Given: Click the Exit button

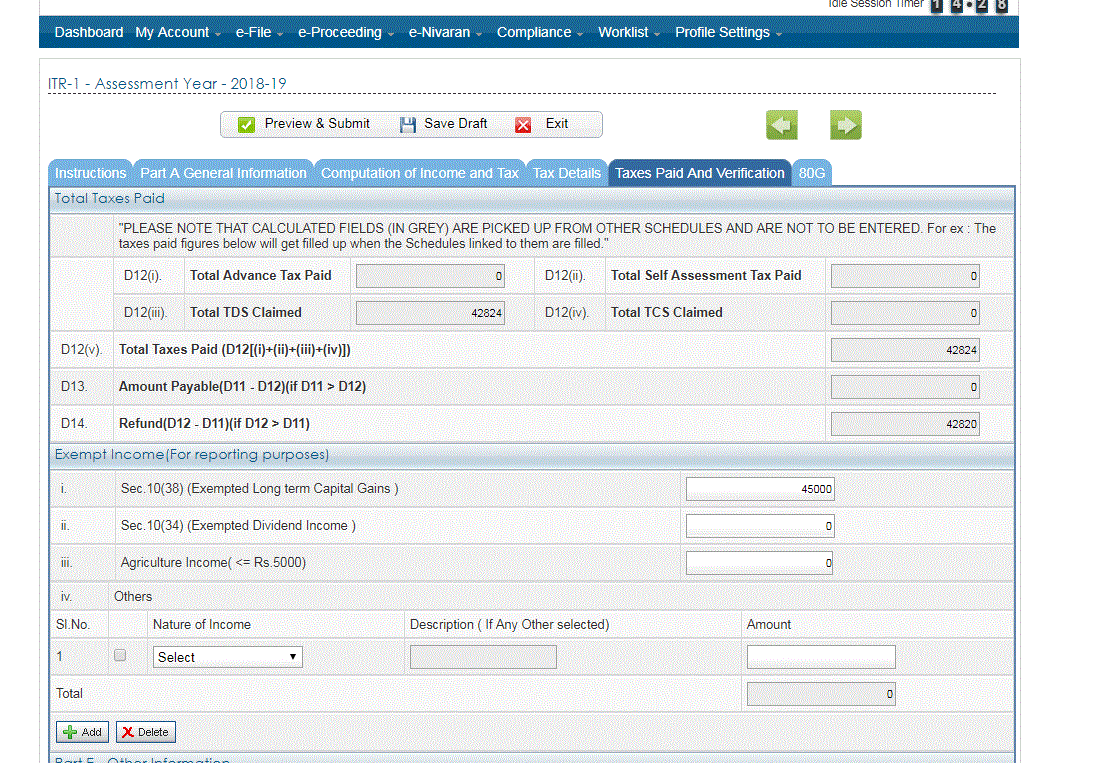Looking at the screenshot, I should [x=543, y=124].
